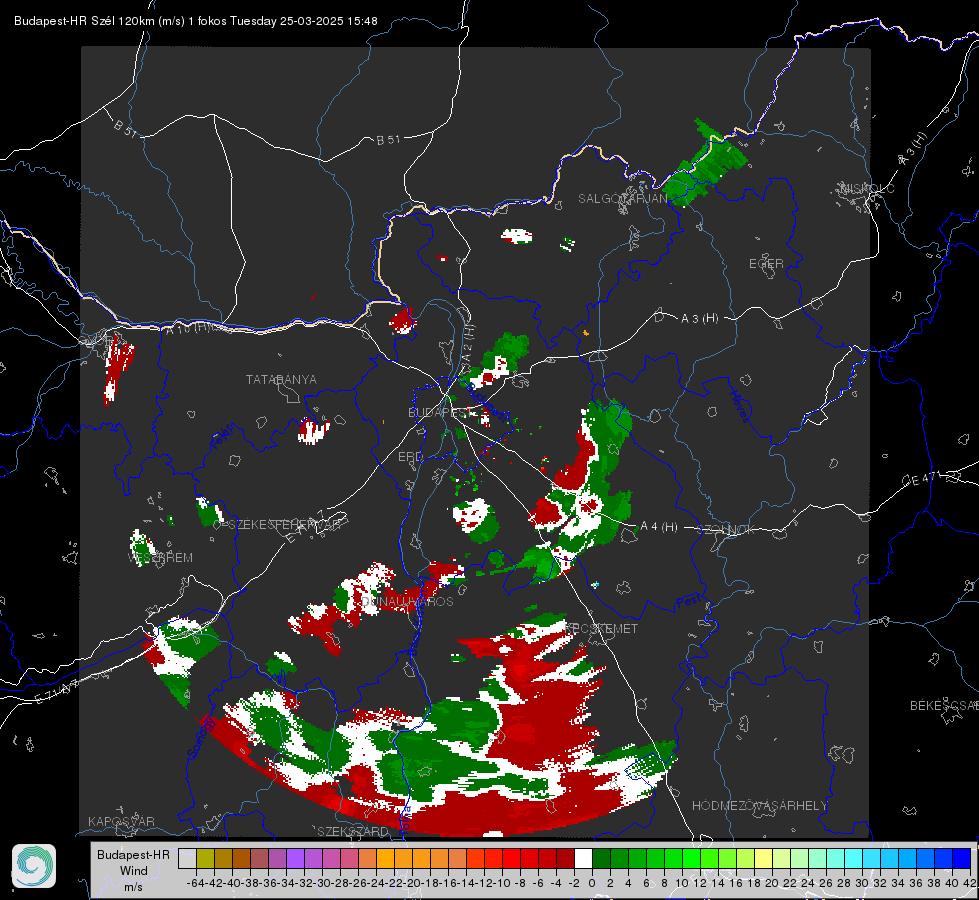
Task: Click the Somogy county label
Action: coord(201,738)
